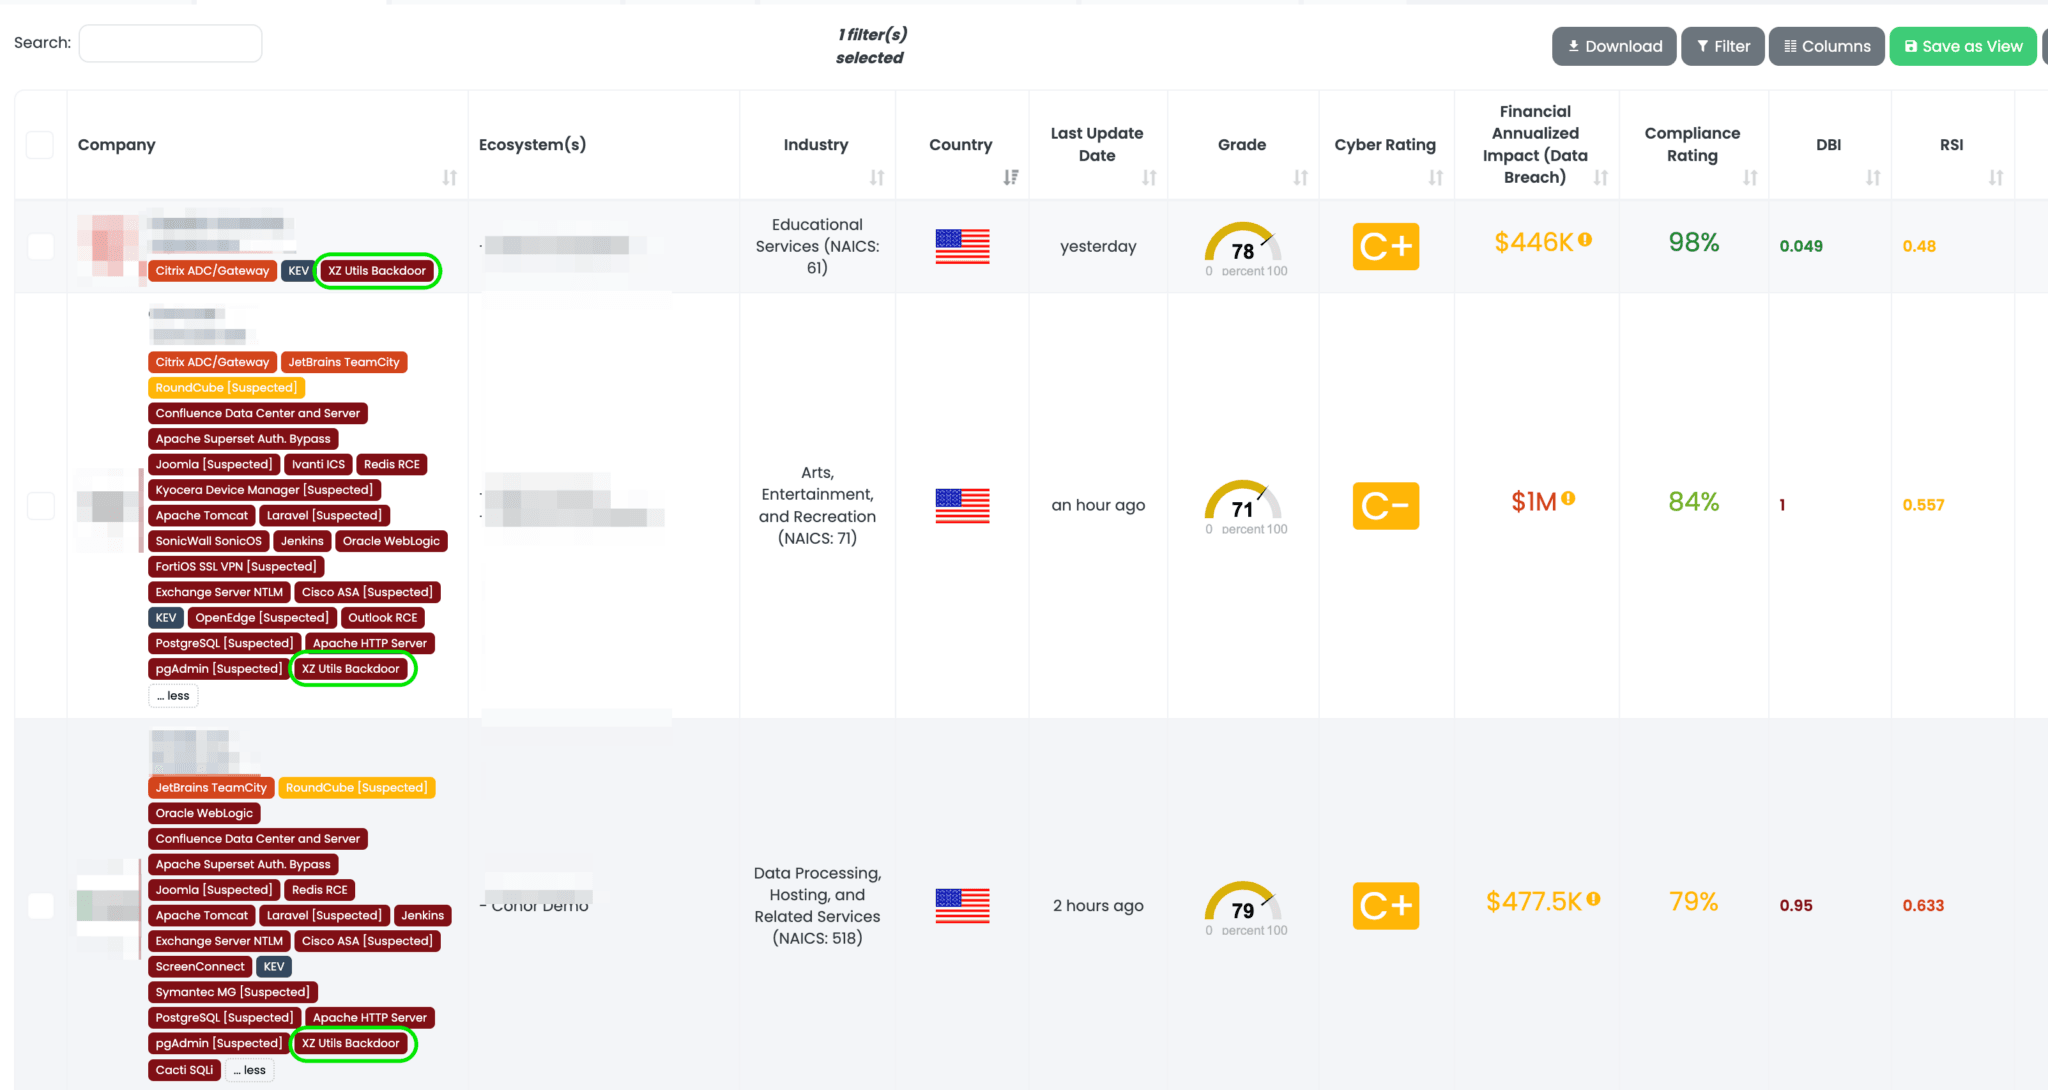
Task: Collapse the tag list with '... less' in the second row
Action: coord(173,695)
